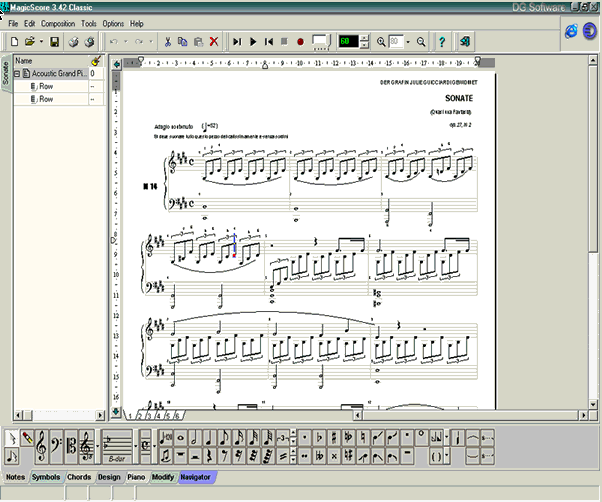Rewind to the beginning of composition
Viewport: 602px width, 502px height.
click(x=269, y=41)
